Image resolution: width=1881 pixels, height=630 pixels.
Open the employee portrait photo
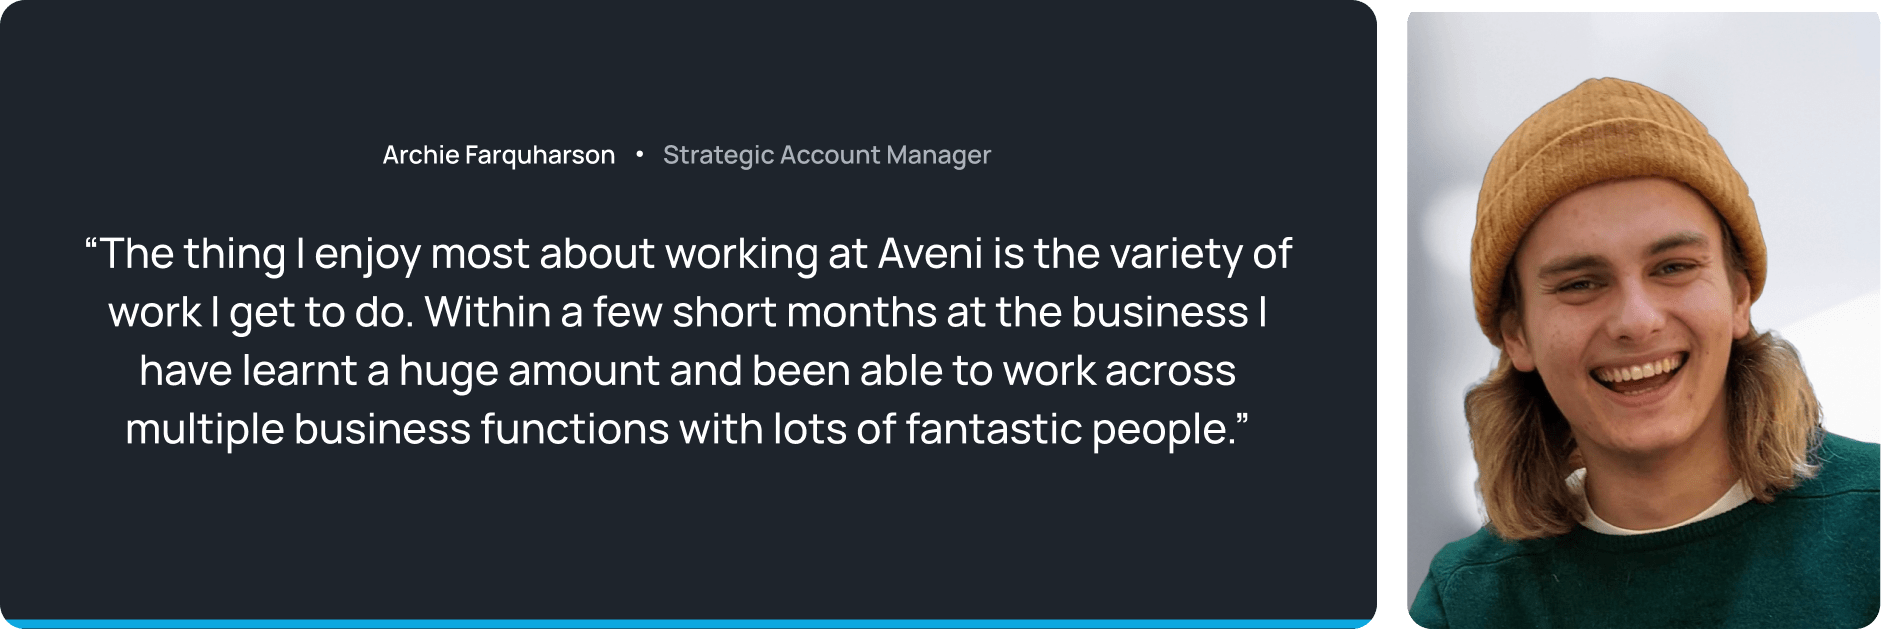point(1643,320)
